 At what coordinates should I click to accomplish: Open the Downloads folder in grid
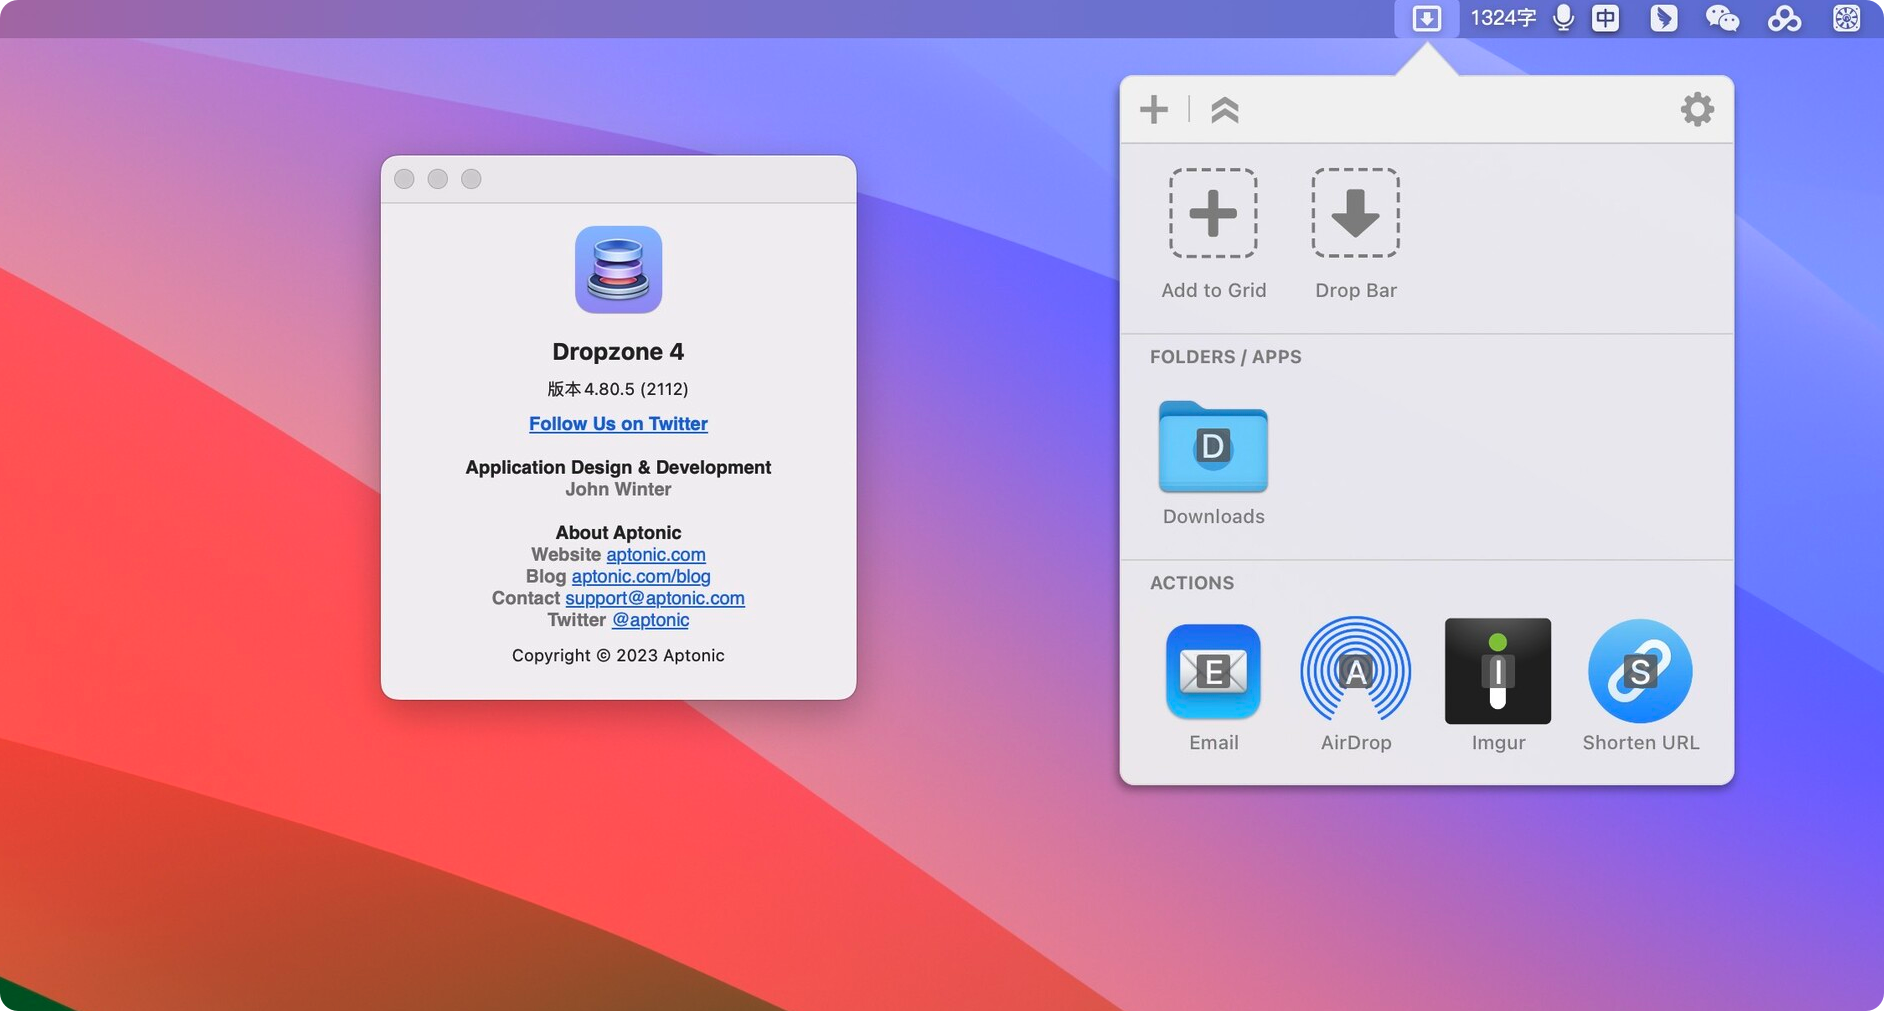click(x=1213, y=462)
